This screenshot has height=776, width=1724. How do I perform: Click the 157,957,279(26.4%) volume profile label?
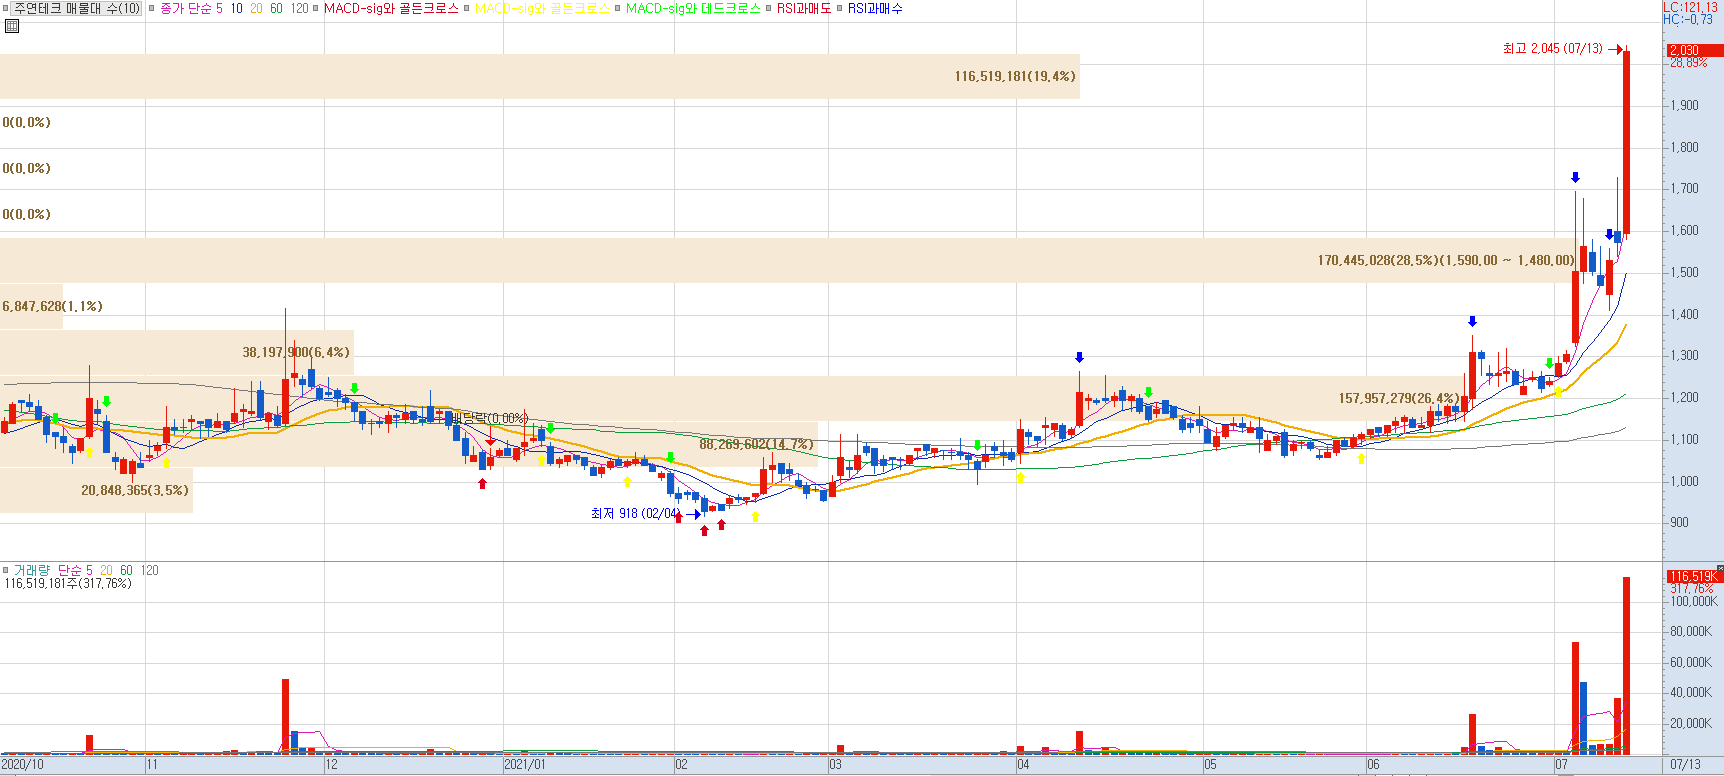[x=1399, y=398]
